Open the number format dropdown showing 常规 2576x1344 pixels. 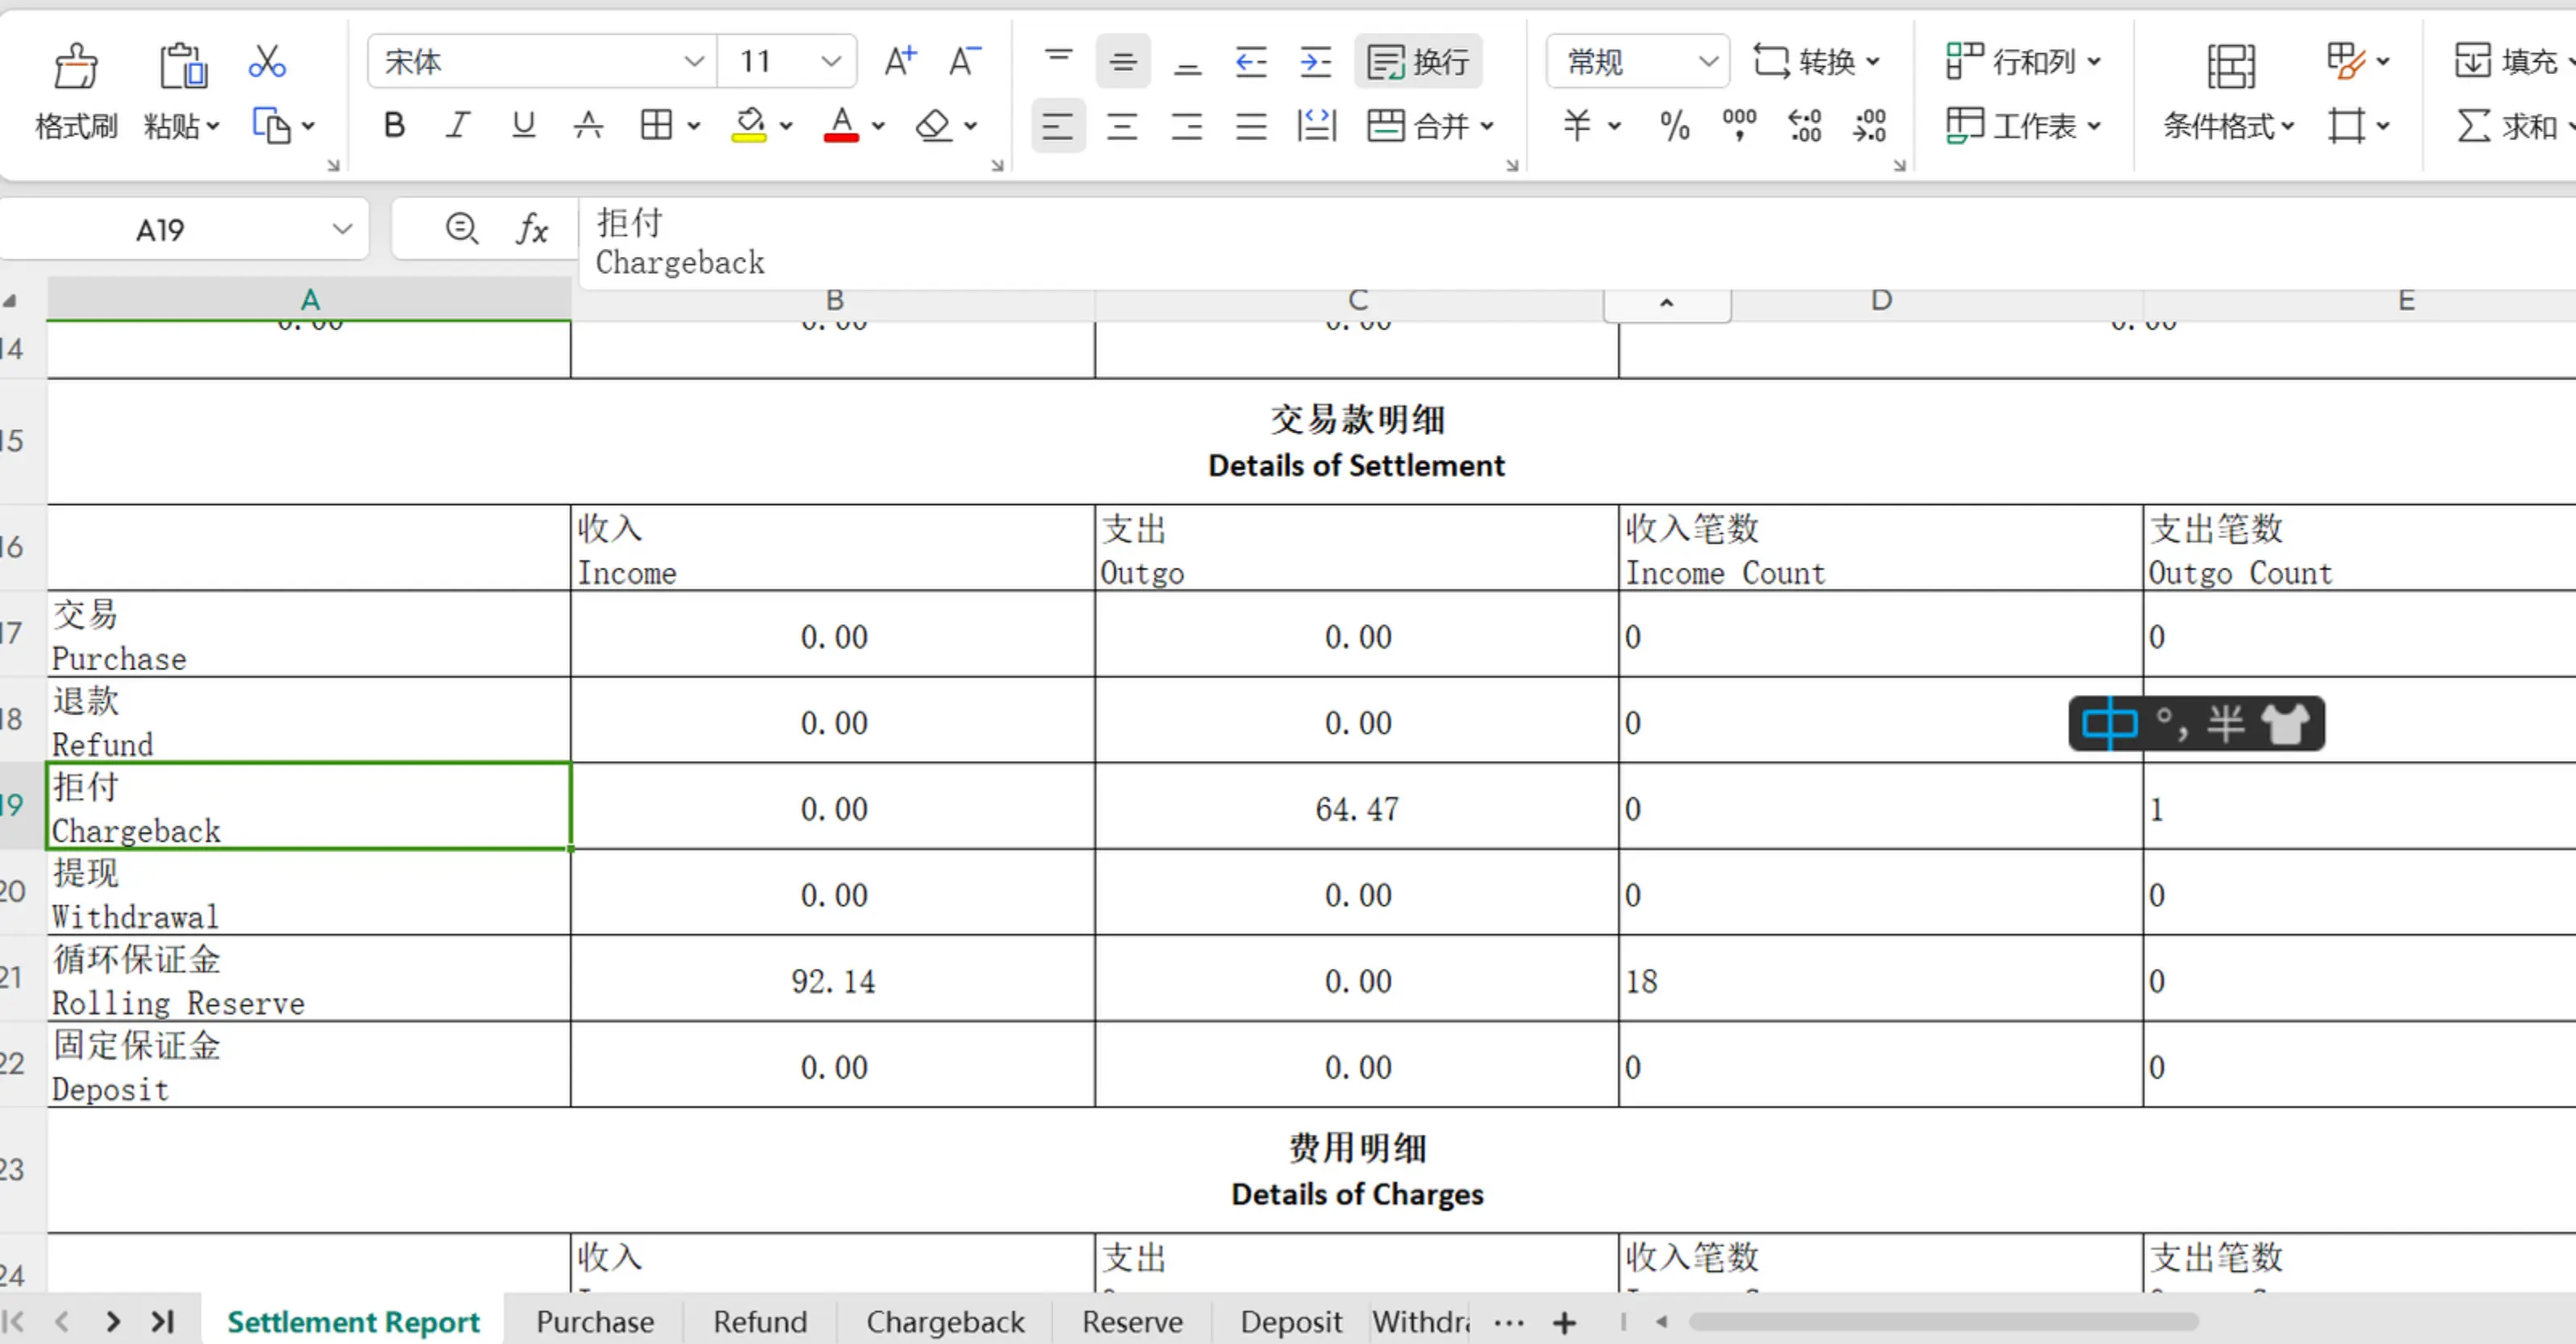(x=1708, y=62)
